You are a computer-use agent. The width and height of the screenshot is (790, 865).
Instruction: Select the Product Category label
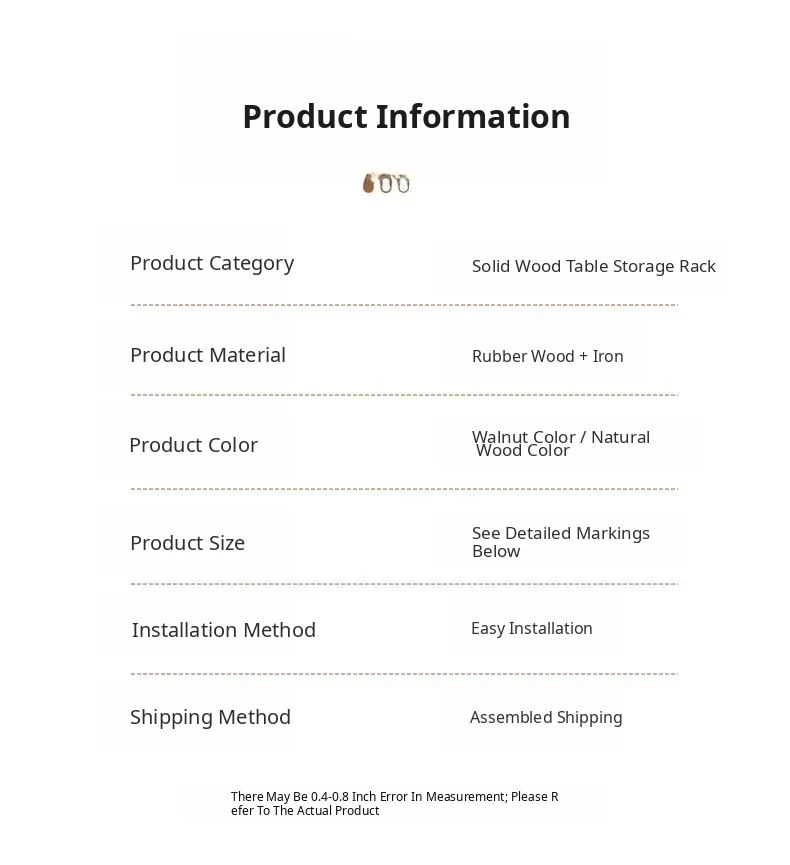point(212,263)
